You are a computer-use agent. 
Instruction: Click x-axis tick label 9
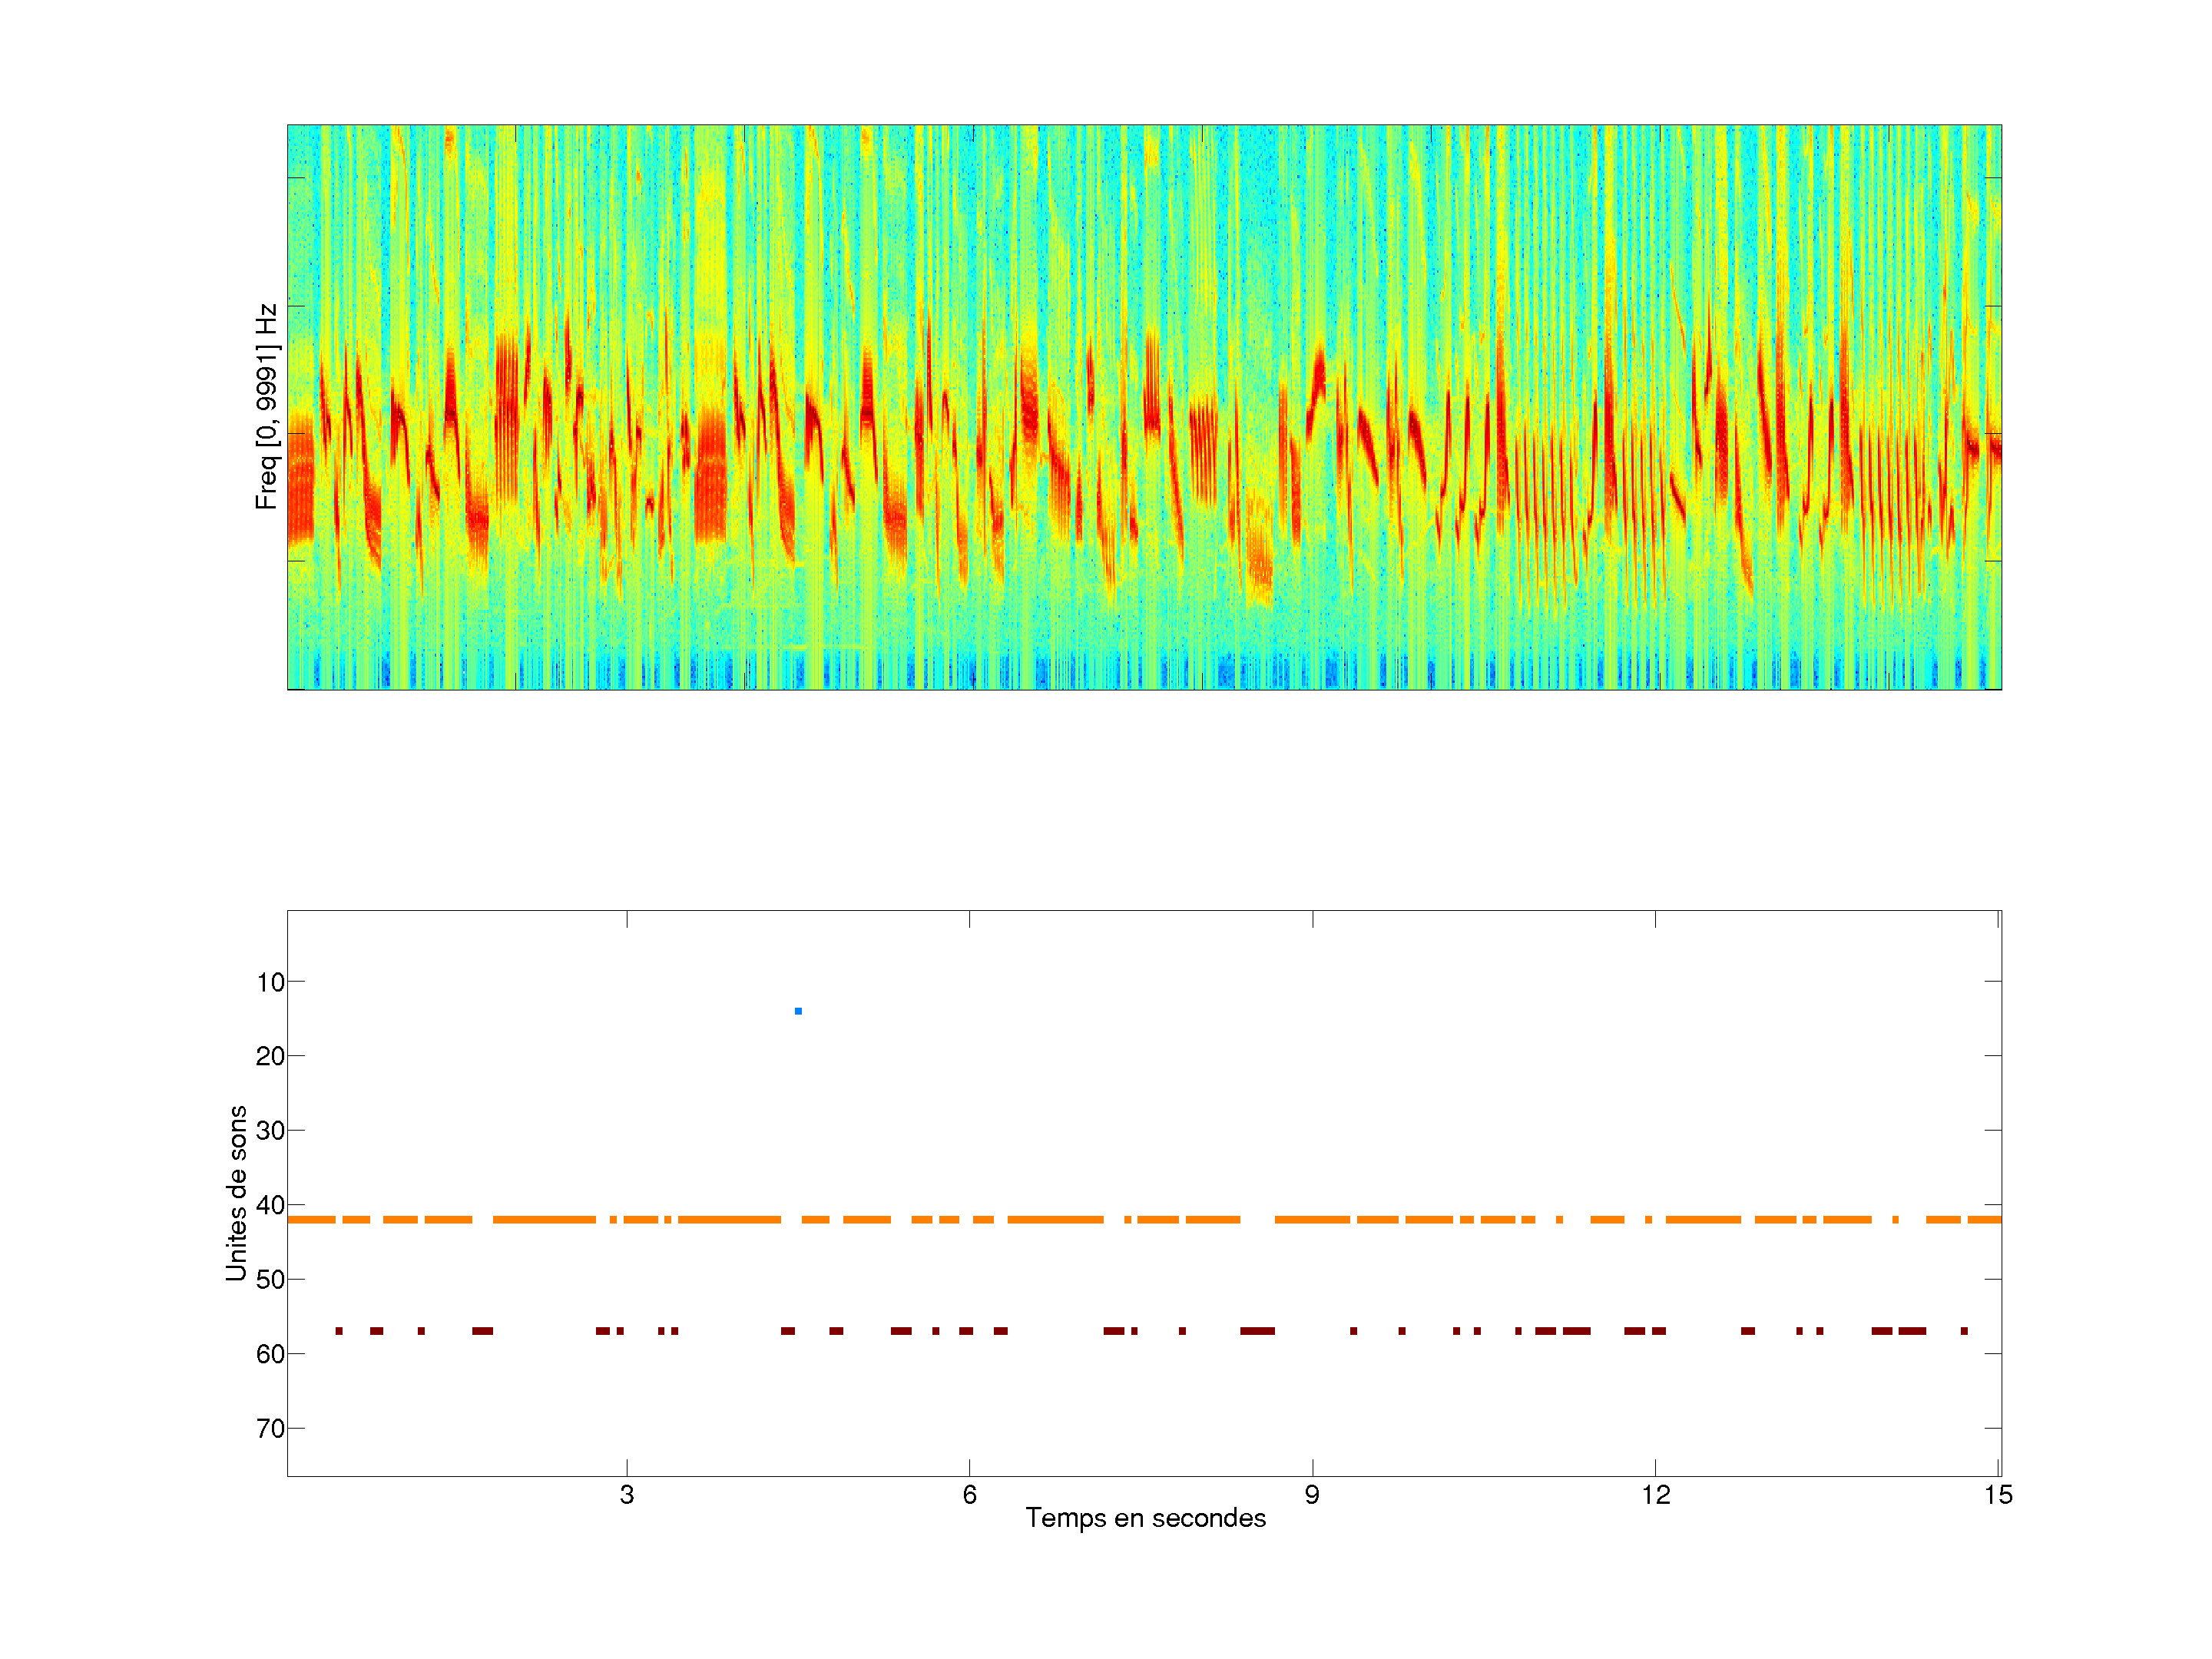(1312, 1495)
